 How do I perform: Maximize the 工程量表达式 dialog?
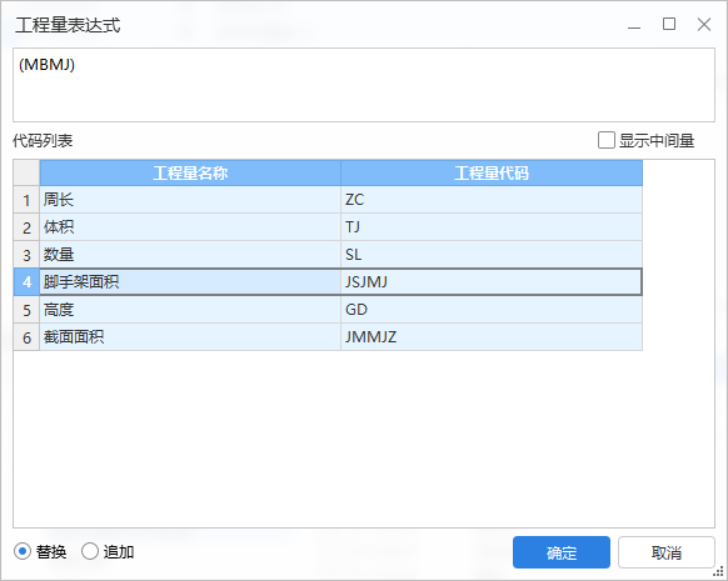tap(669, 24)
